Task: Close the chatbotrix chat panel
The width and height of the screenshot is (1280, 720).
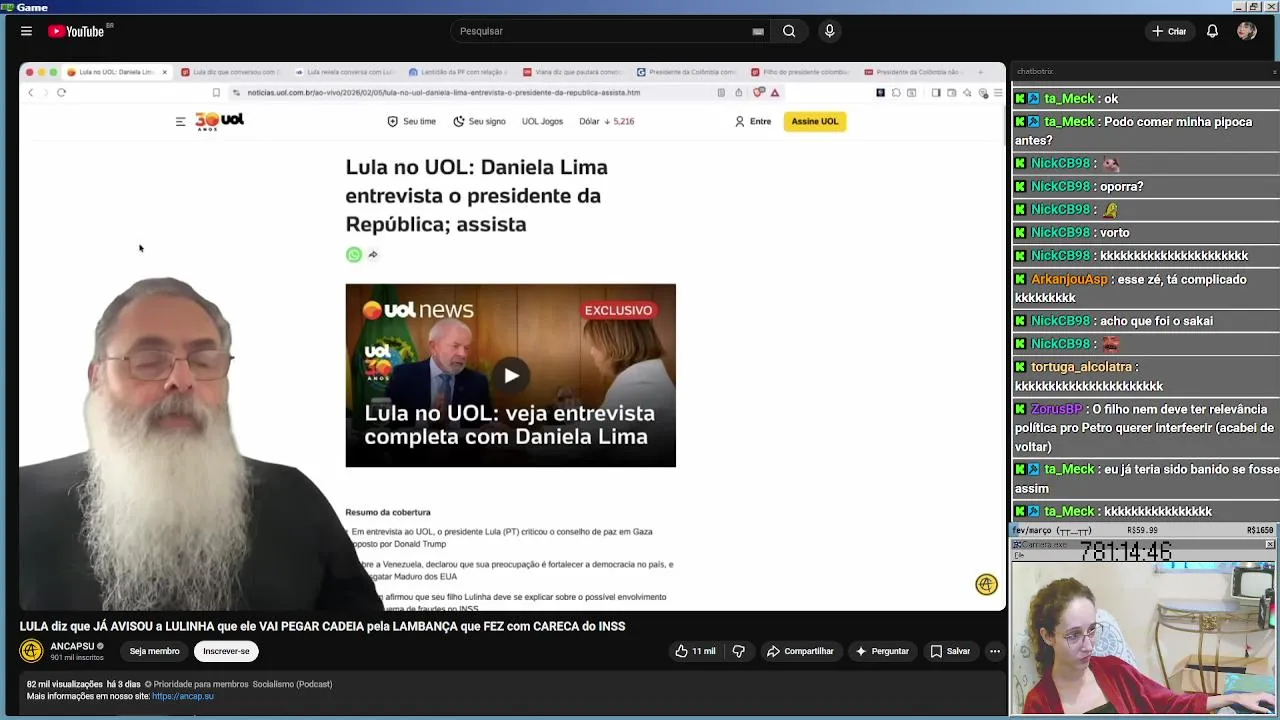Action: [1274, 72]
